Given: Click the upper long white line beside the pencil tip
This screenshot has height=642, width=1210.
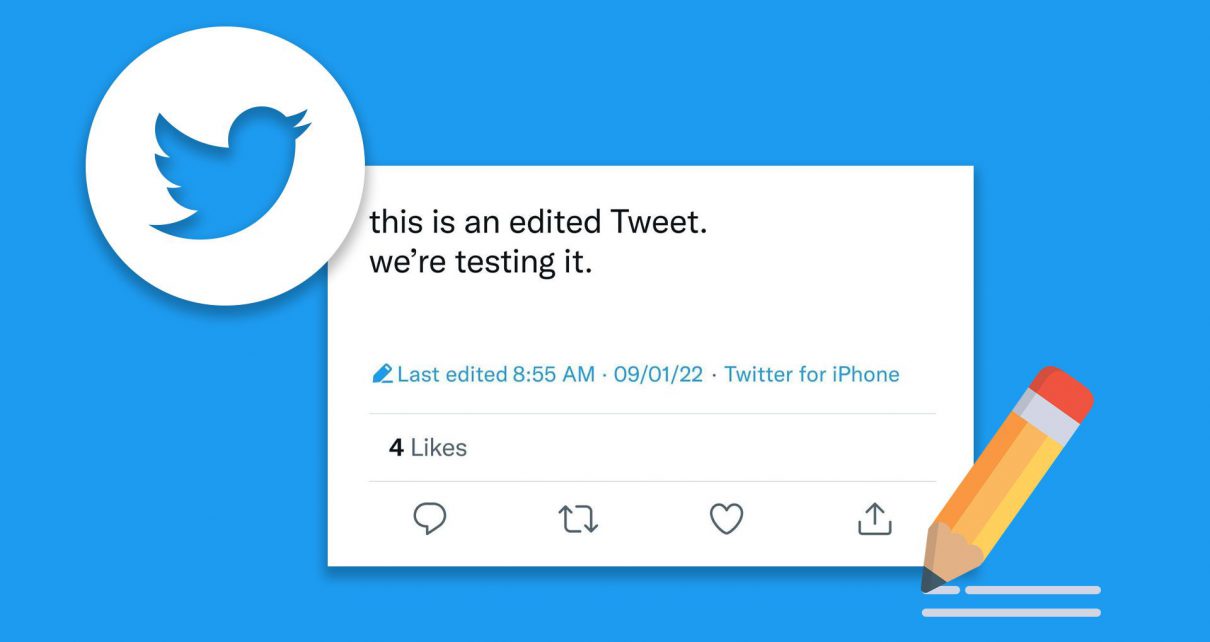Looking at the screenshot, I should click(x=1033, y=590).
